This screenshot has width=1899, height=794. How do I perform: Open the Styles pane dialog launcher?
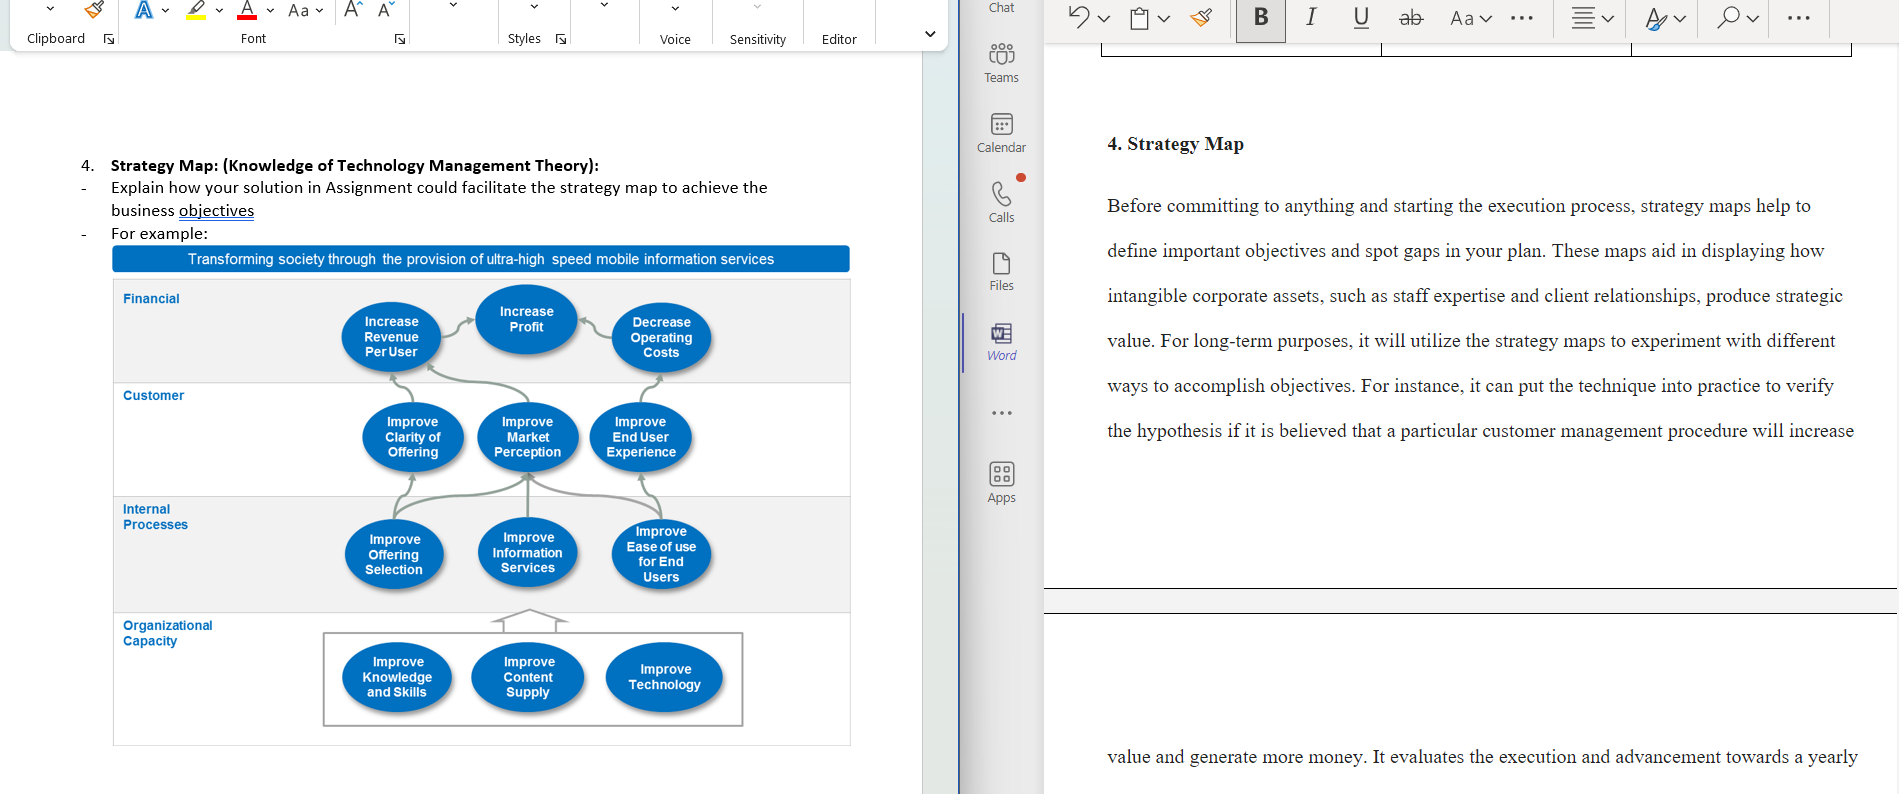coord(561,39)
